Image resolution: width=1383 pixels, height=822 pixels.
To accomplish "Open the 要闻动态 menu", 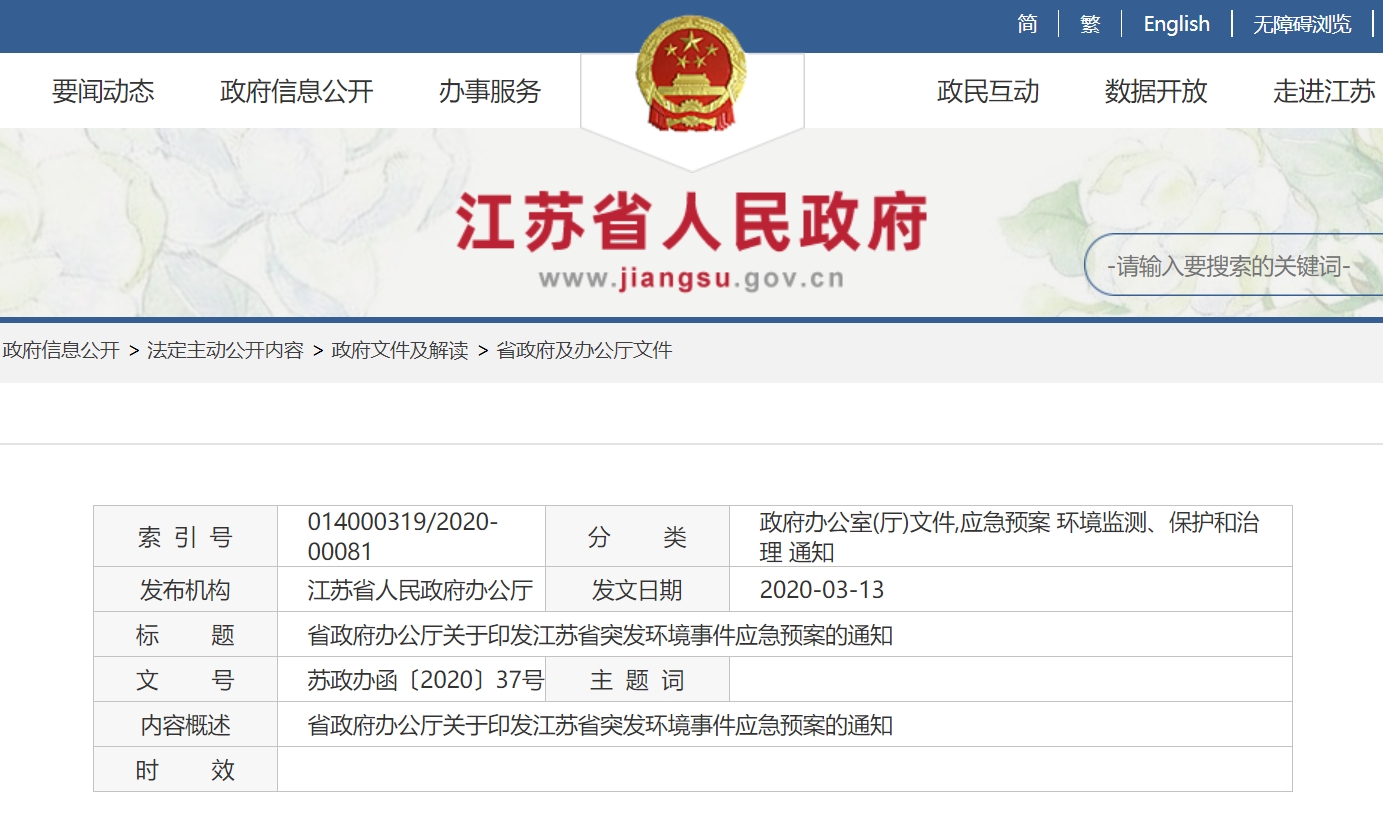I will (x=103, y=91).
